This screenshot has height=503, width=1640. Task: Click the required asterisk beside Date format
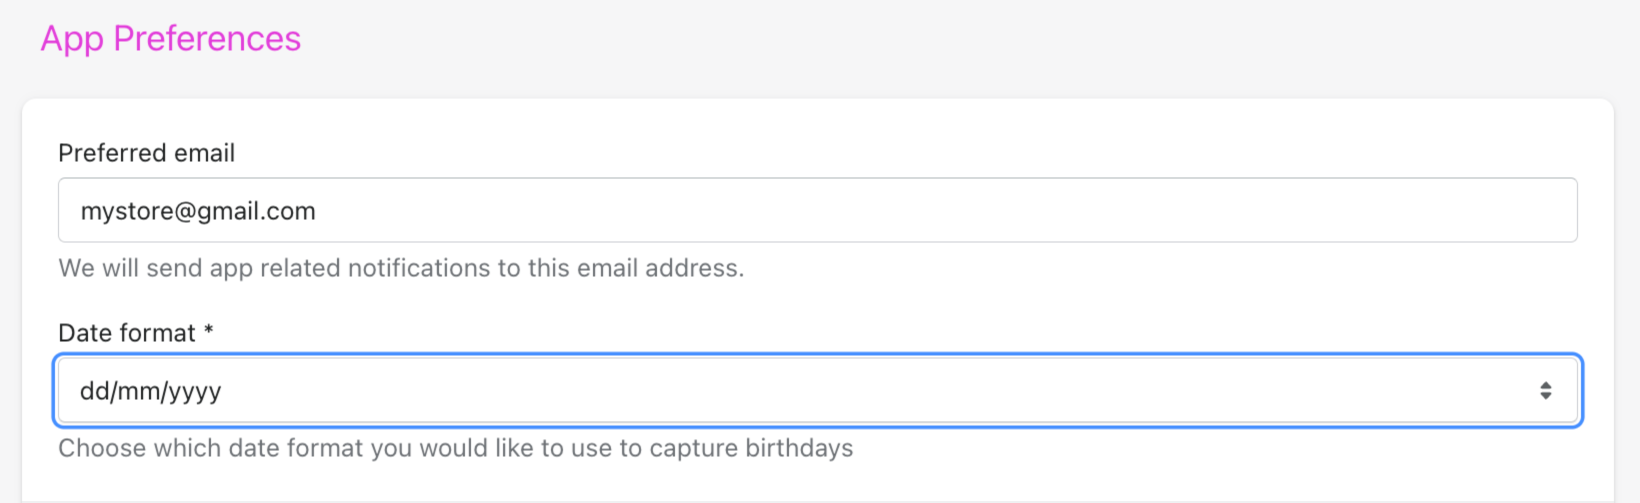pos(209,331)
